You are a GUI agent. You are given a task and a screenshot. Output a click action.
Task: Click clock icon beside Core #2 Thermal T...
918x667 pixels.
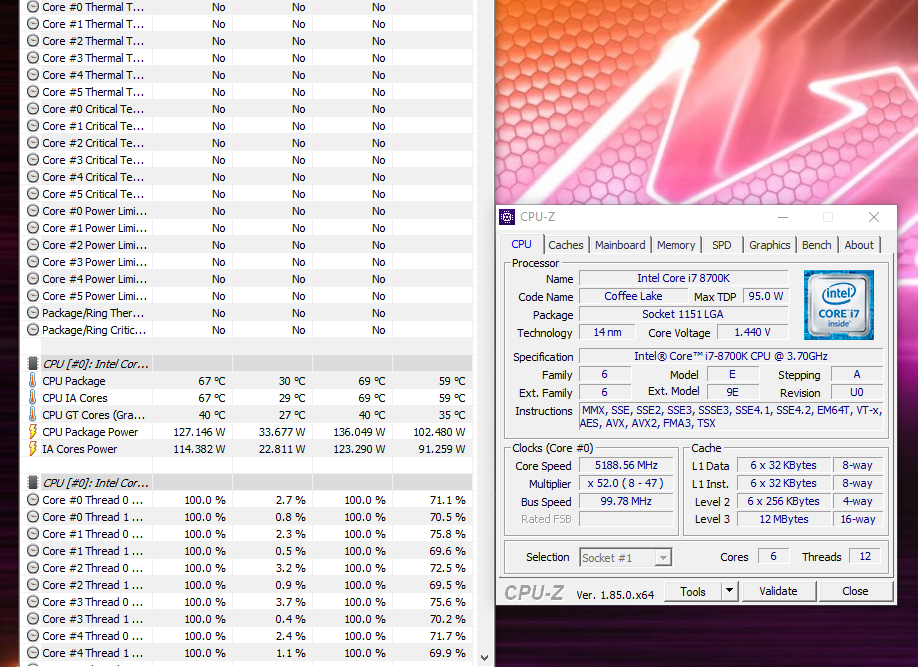pyautogui.click(x=33, y=41)
